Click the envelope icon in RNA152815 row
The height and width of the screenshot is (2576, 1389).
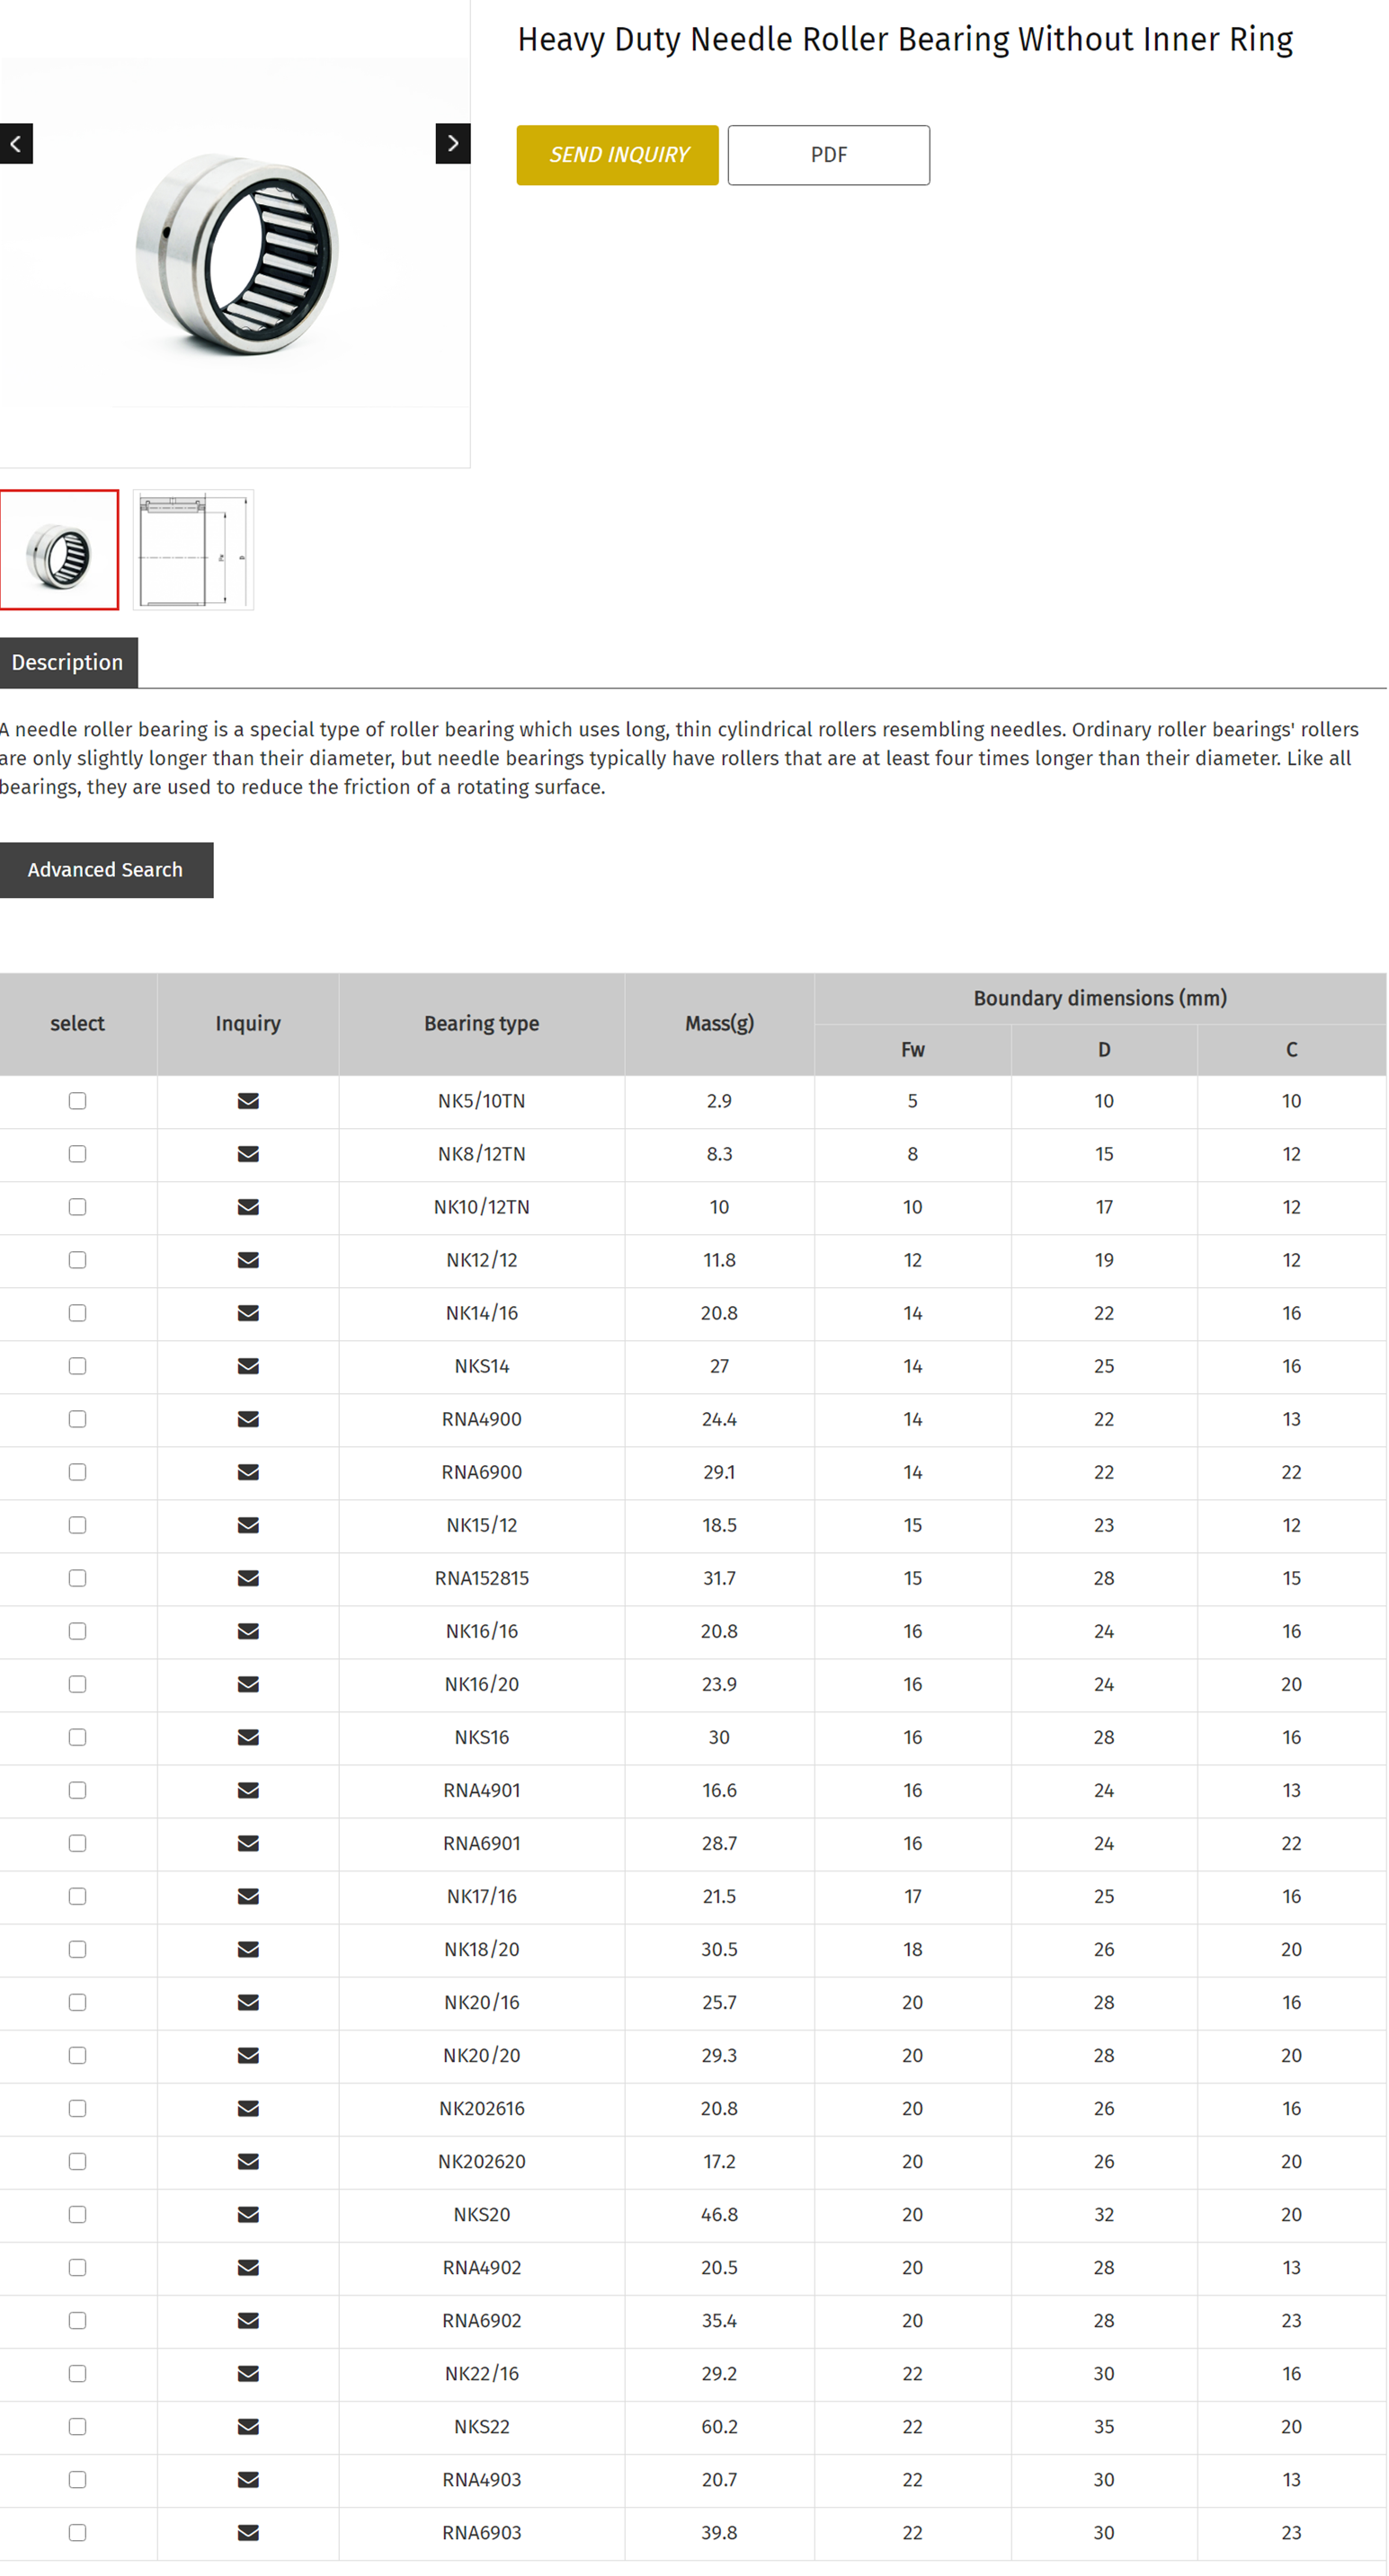click(x=248, y=1578)
